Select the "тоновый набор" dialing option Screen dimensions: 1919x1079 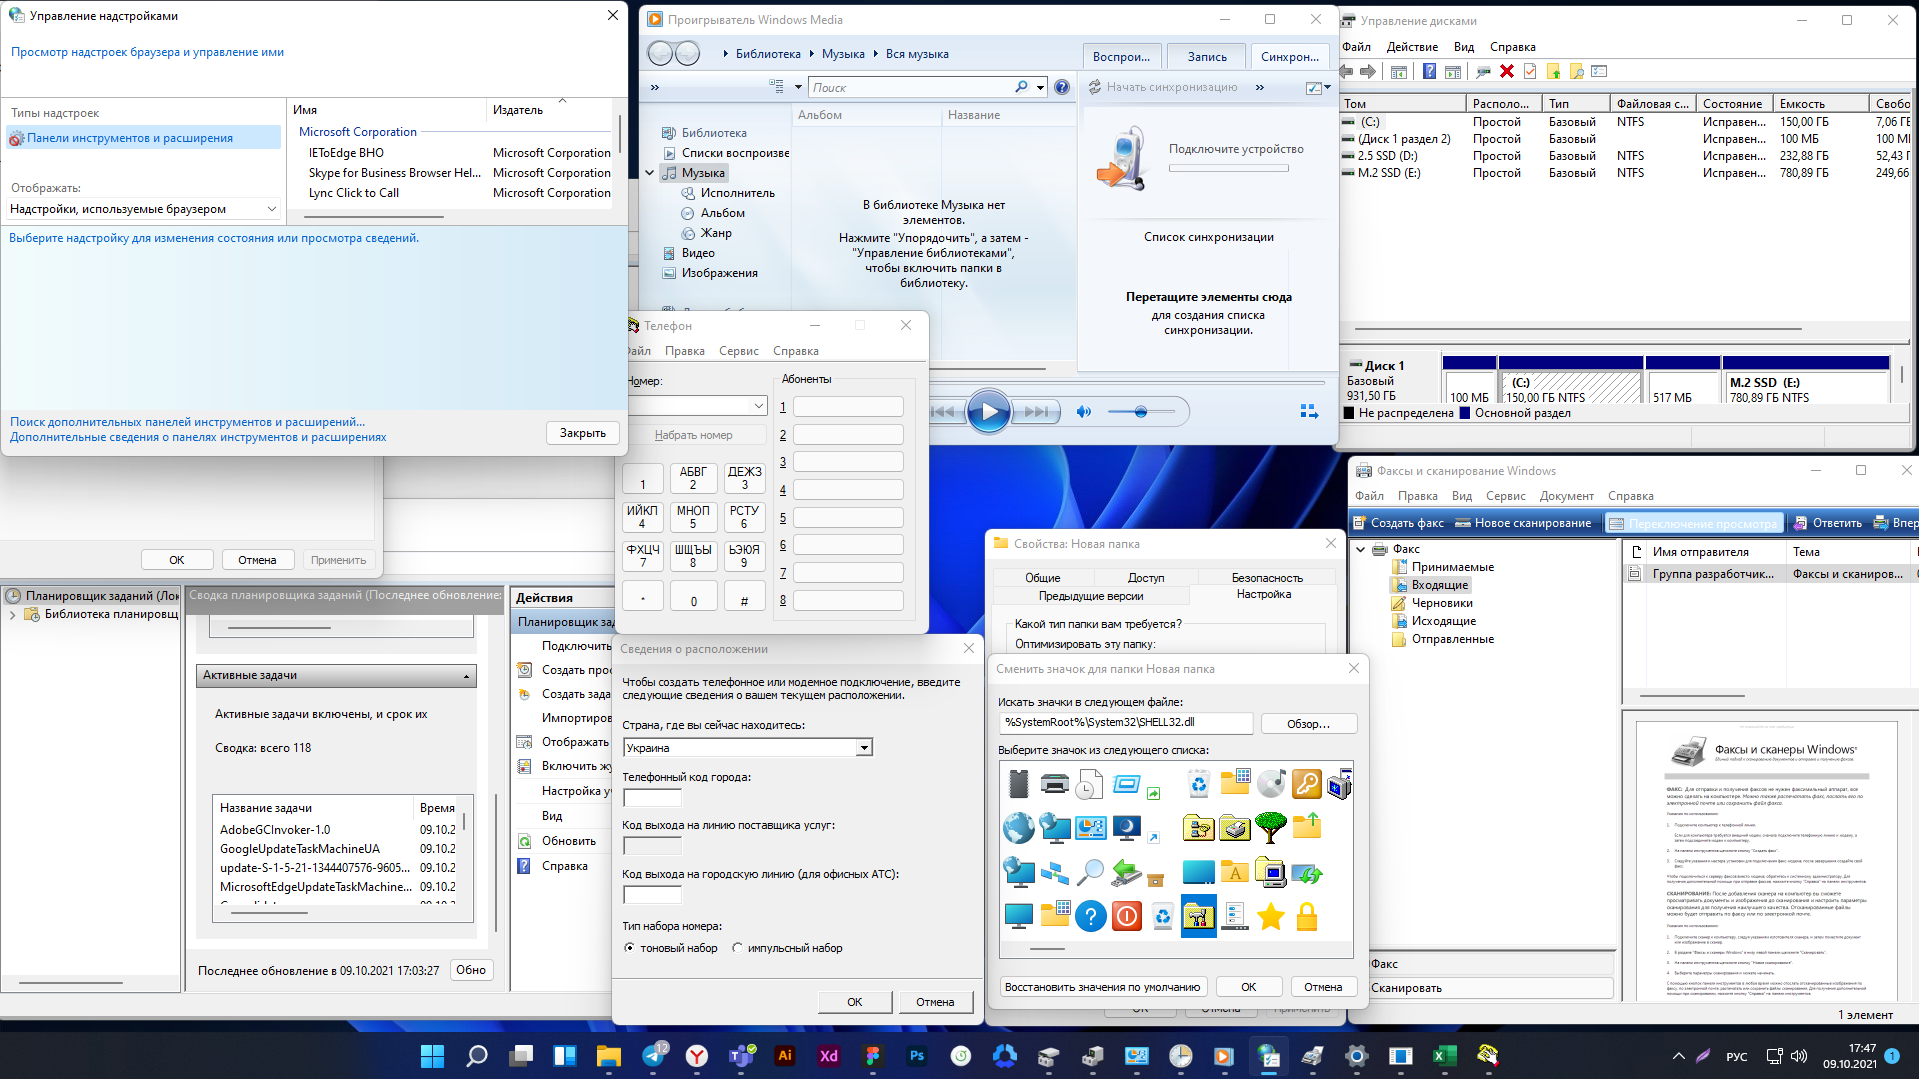coord(629,948)
